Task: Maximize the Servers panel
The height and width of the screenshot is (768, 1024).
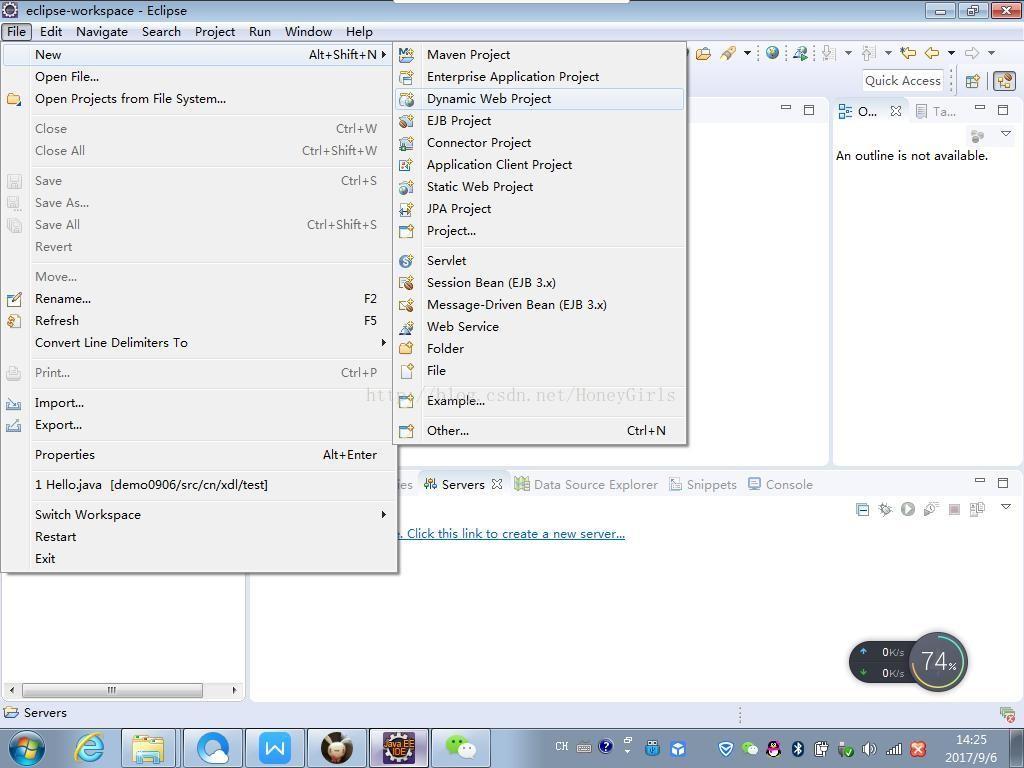Action: pyautogui.click(x=1003, y=482)
